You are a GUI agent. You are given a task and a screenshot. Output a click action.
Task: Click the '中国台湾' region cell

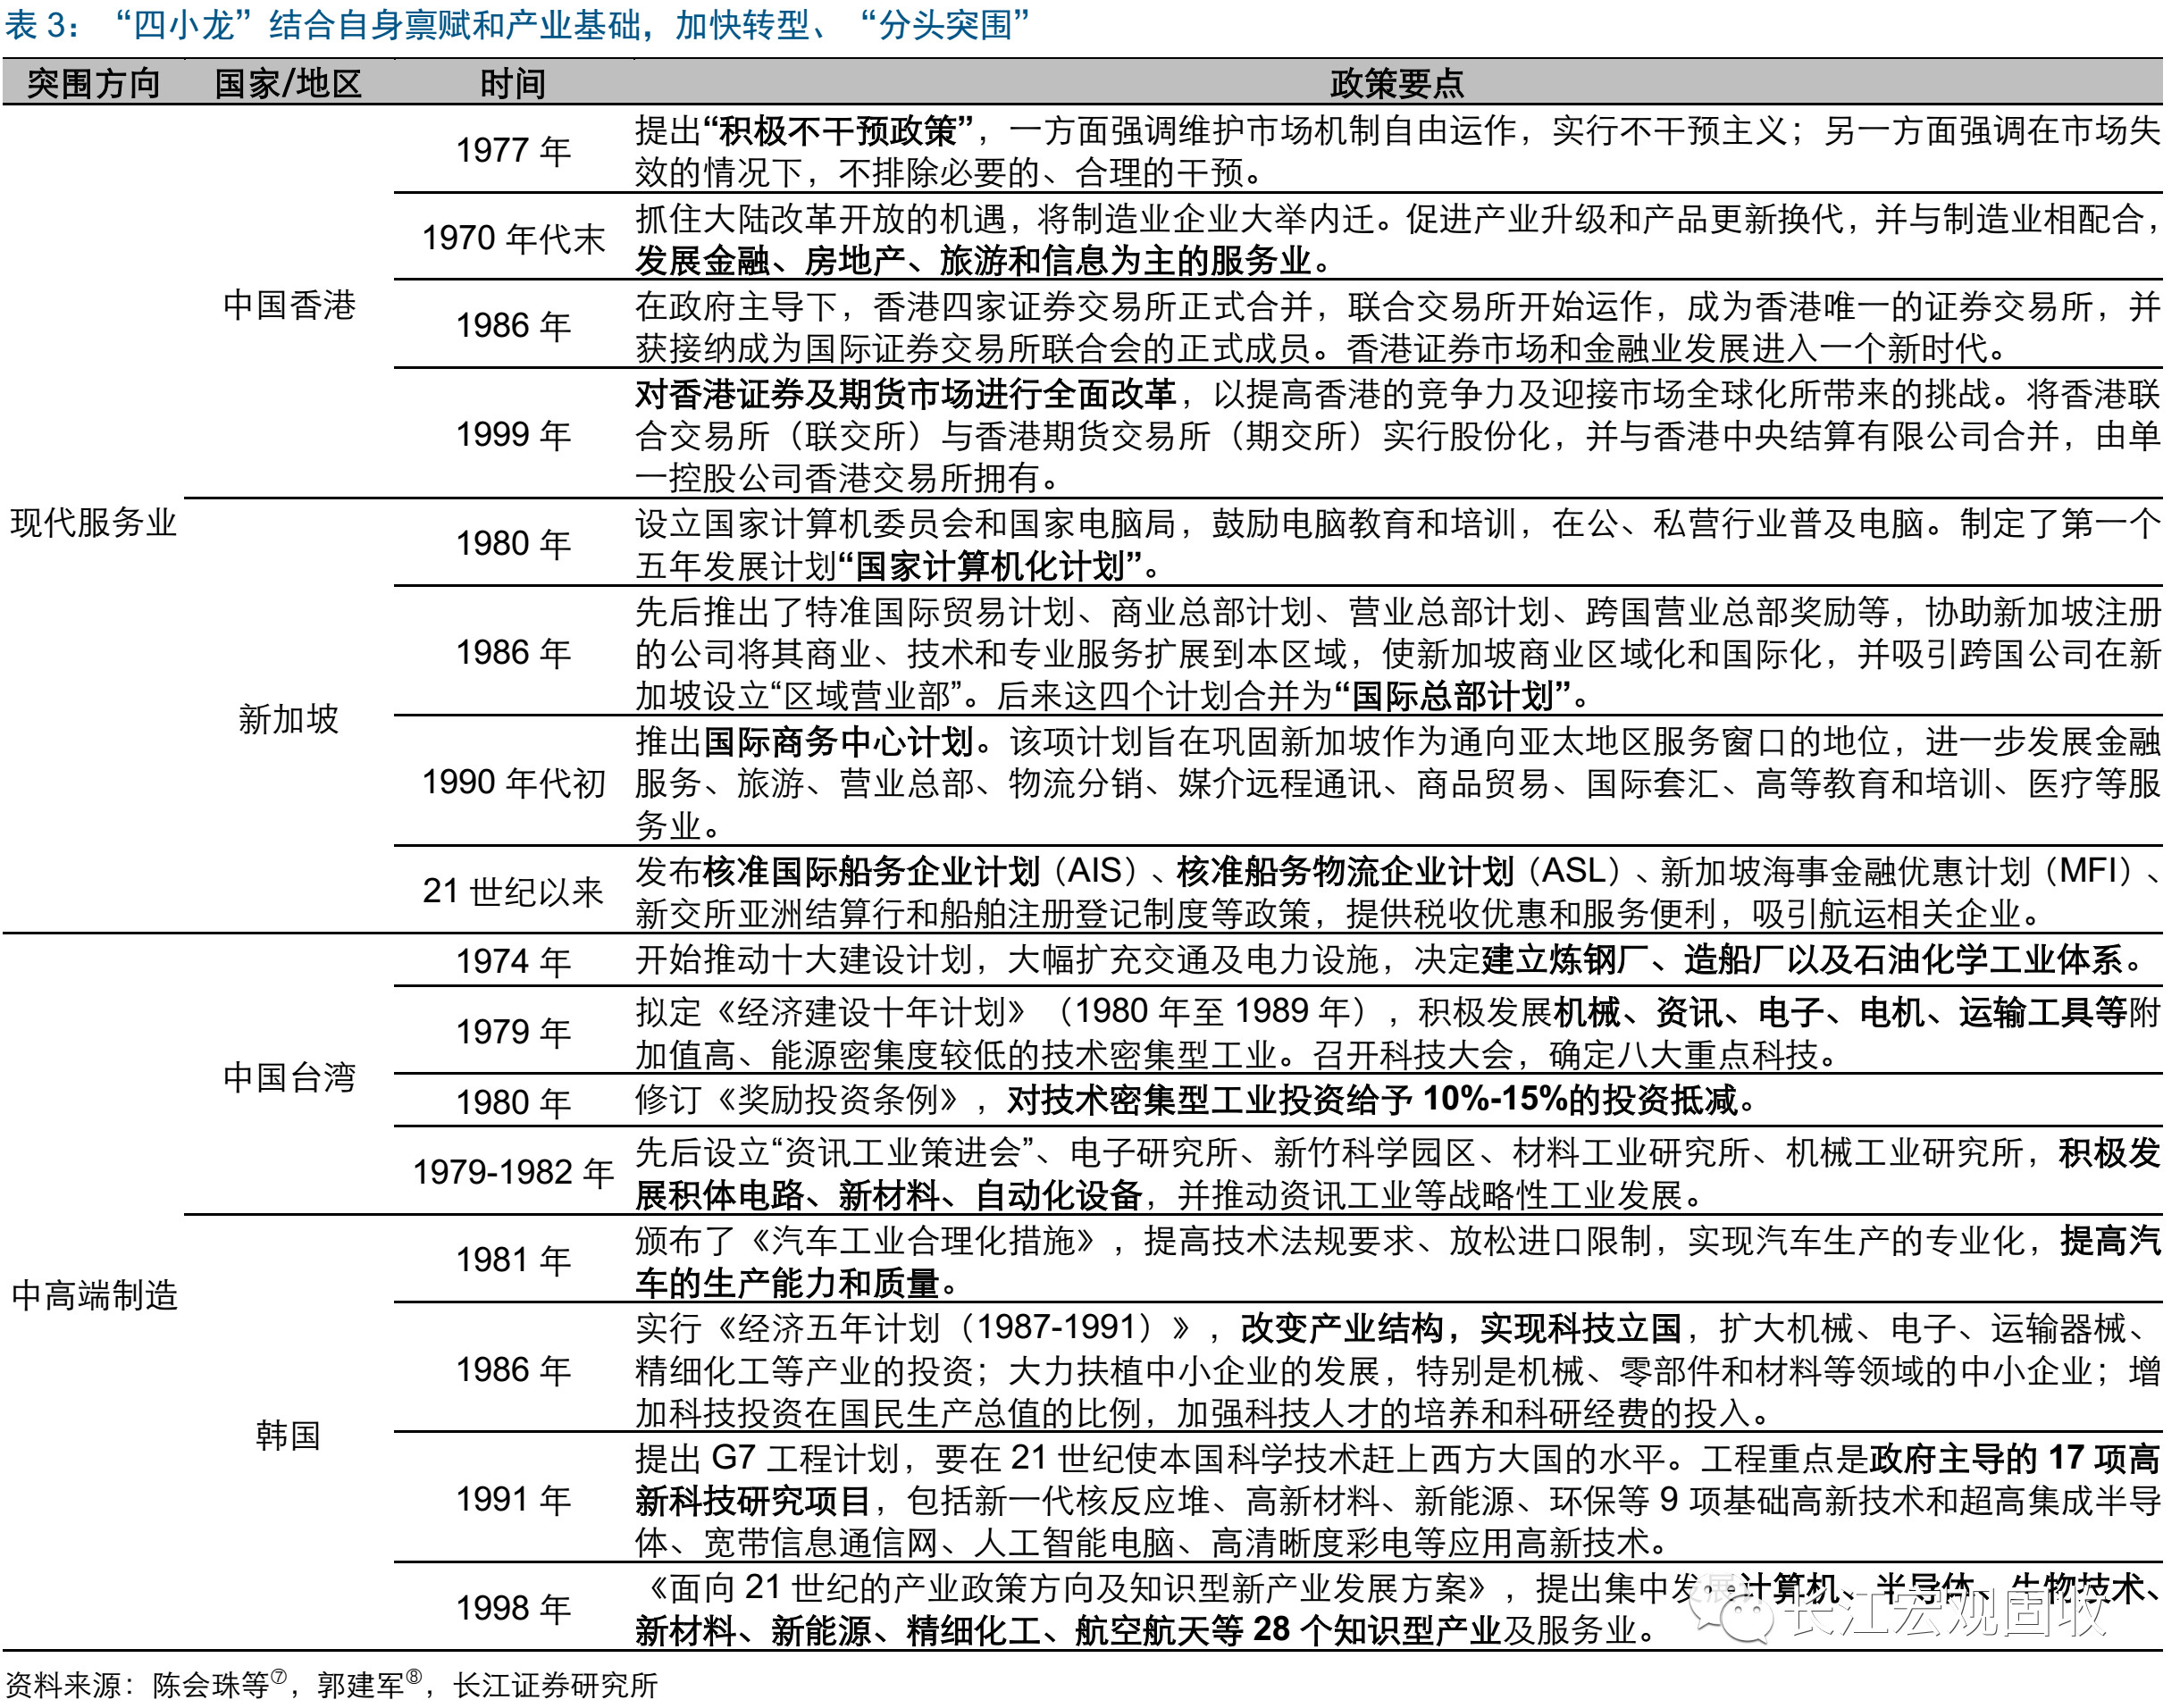[x=289, y=1077]
